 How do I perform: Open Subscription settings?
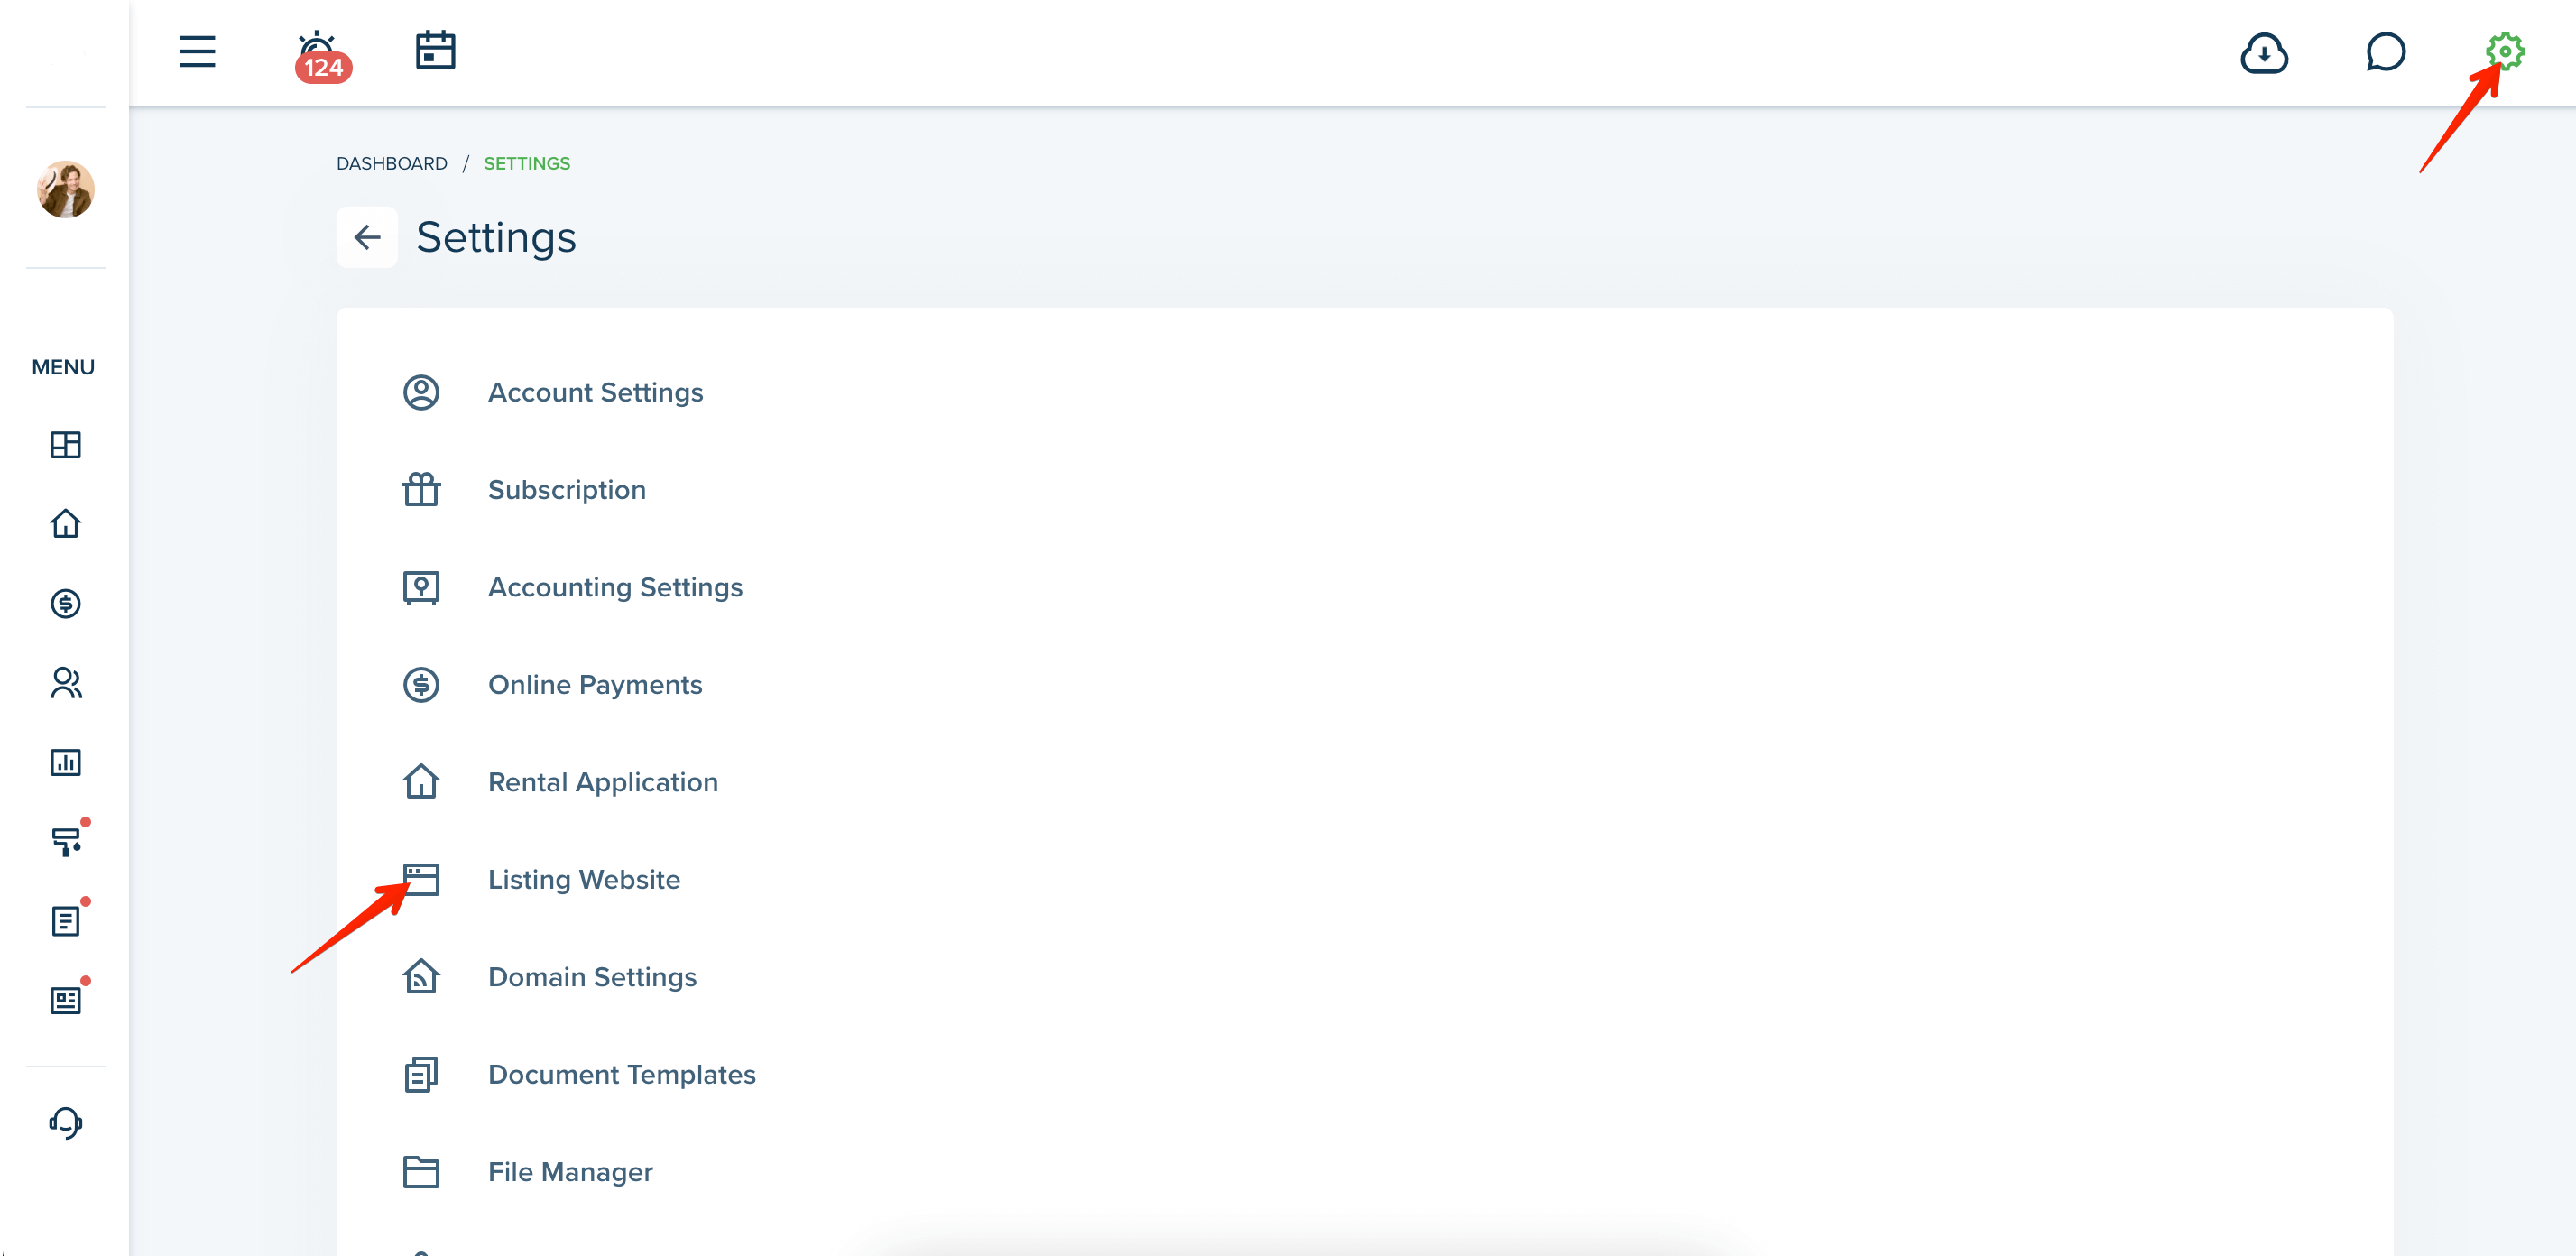point(567,490)
